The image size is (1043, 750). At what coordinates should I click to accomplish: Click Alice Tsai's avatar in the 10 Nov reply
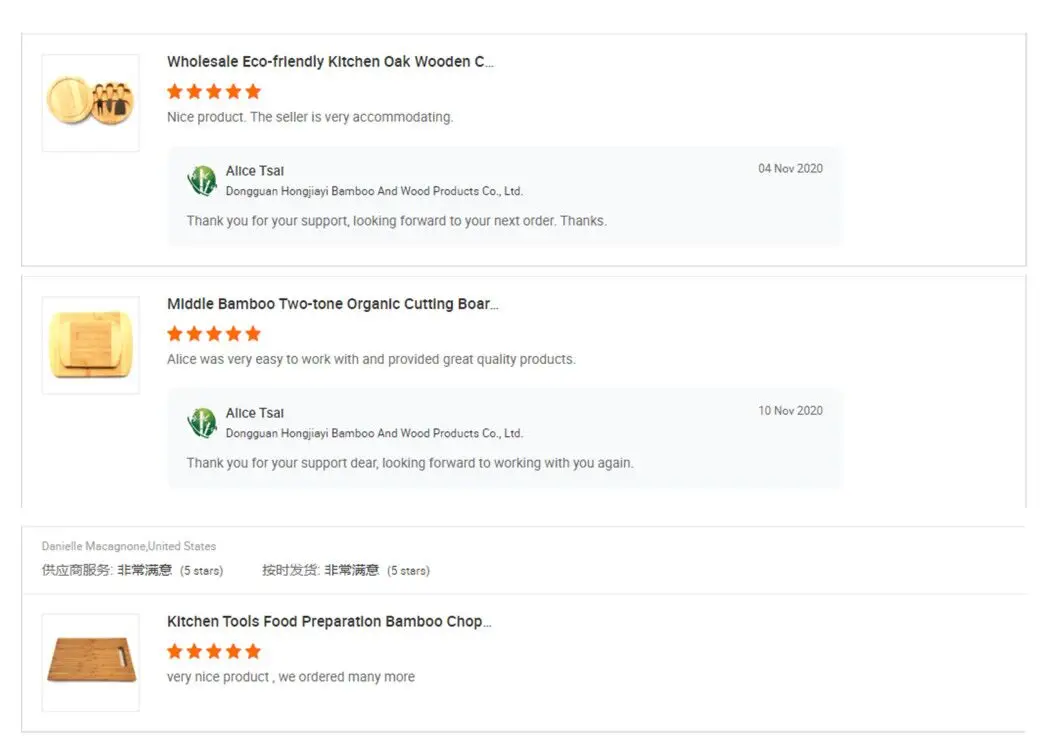(x=202, y=423)
